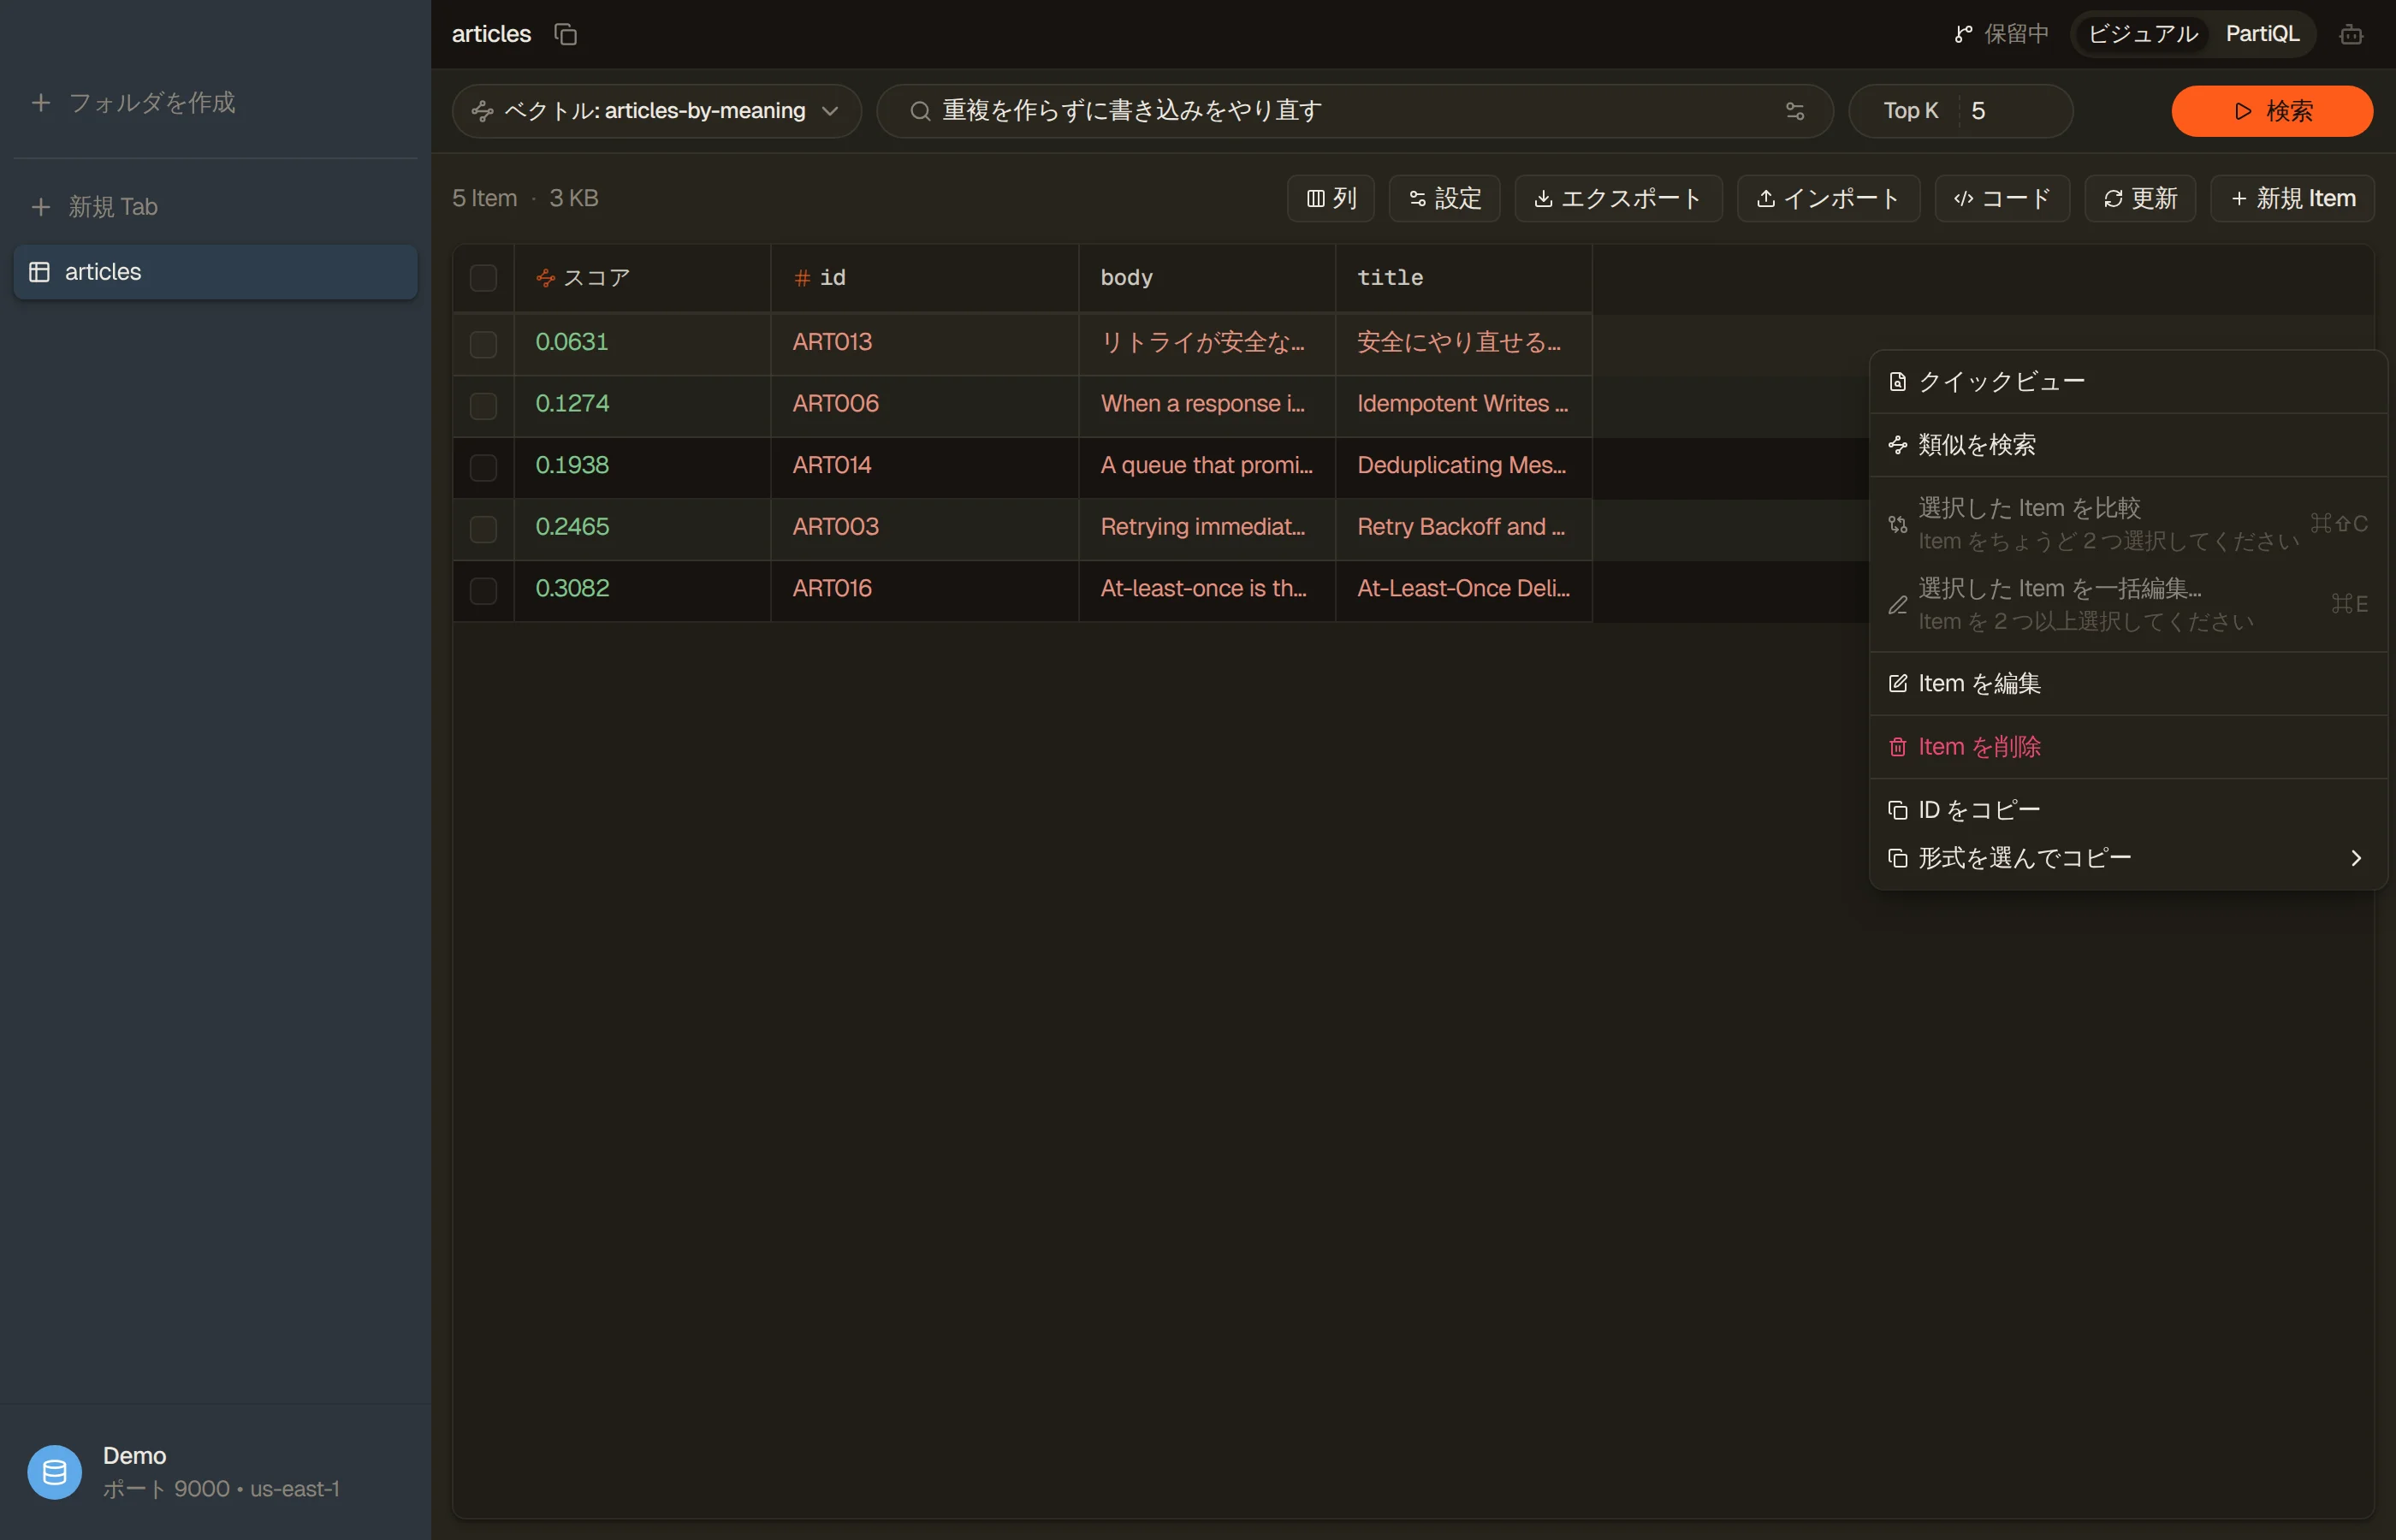
Task: Click the magnifier icon in the search field
Action: (920, 111)
